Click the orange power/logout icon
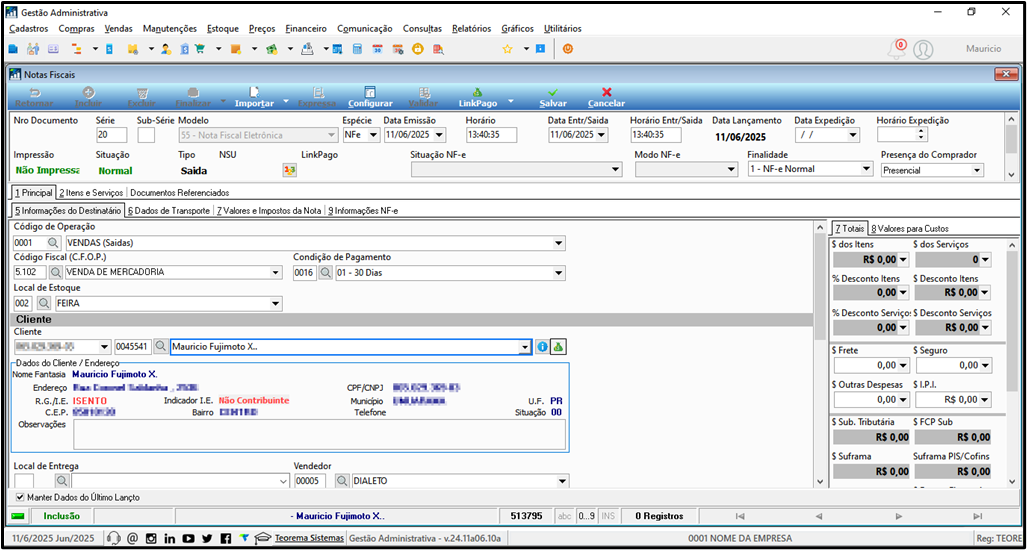1027x550 pixels. click(568, 48)
